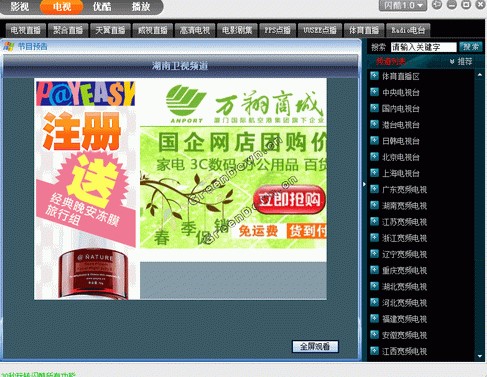This screenshot has height=377, width=487.
Task: Select the 高清电视 sub-tab
Action: pyautogui.click(x=195, y=30)
